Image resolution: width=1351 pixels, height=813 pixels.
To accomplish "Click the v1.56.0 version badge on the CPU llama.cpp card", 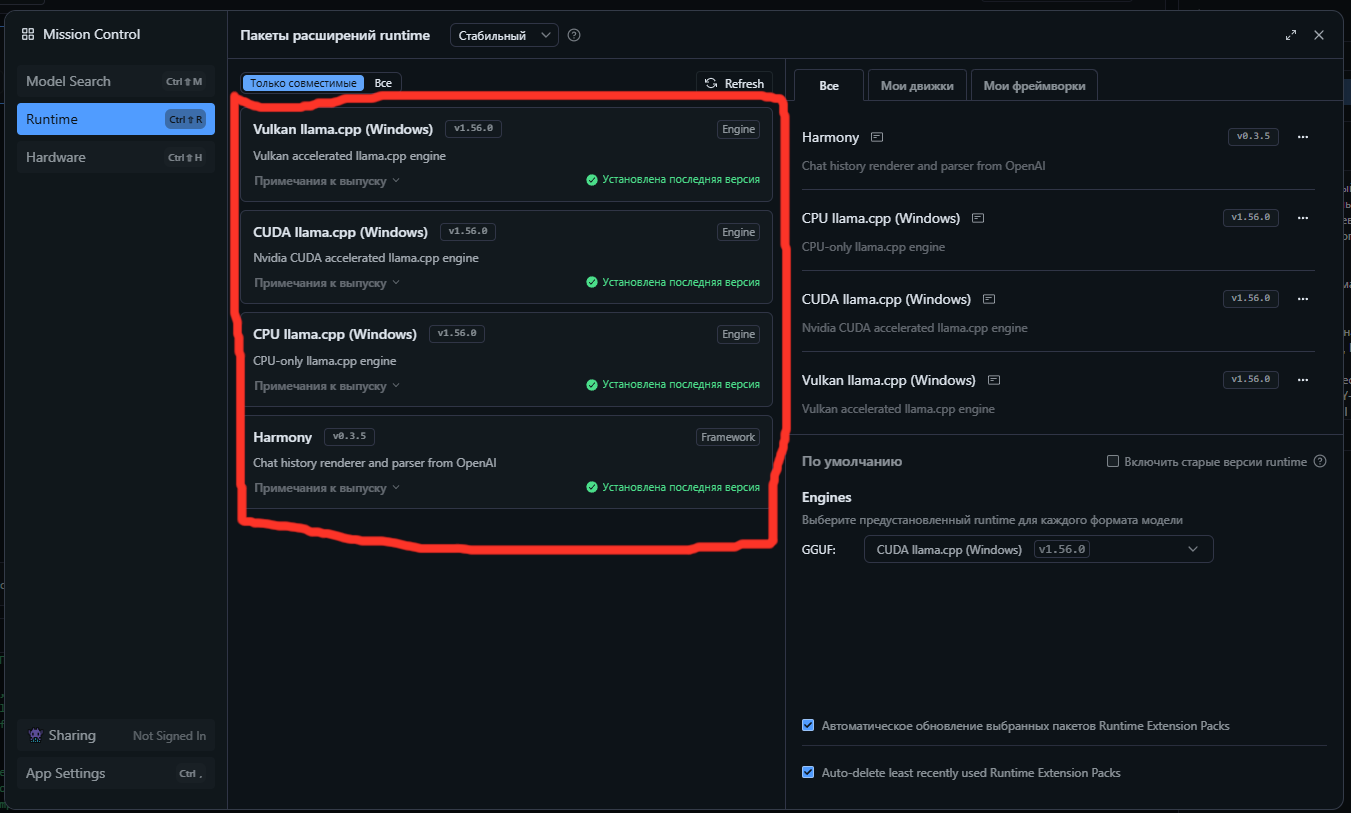I will point(457,334).
